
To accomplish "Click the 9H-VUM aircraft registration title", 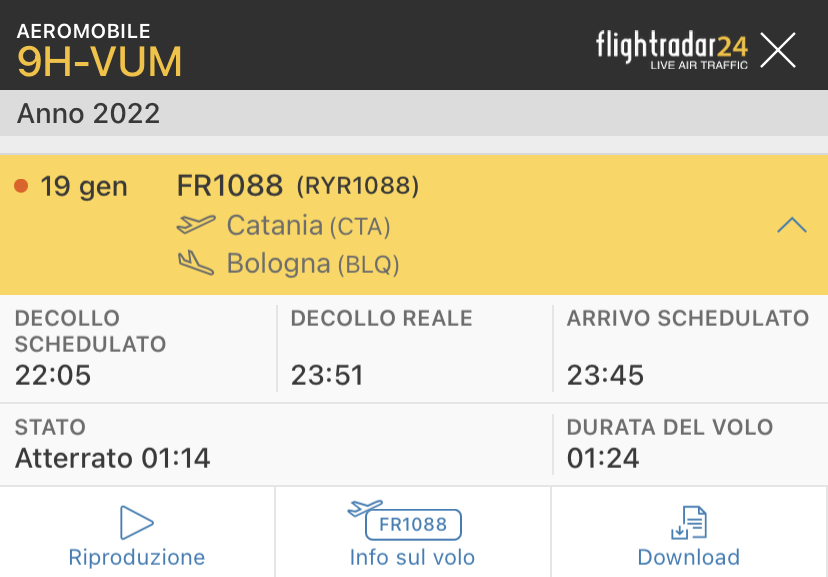I will [x=100, y=62].
